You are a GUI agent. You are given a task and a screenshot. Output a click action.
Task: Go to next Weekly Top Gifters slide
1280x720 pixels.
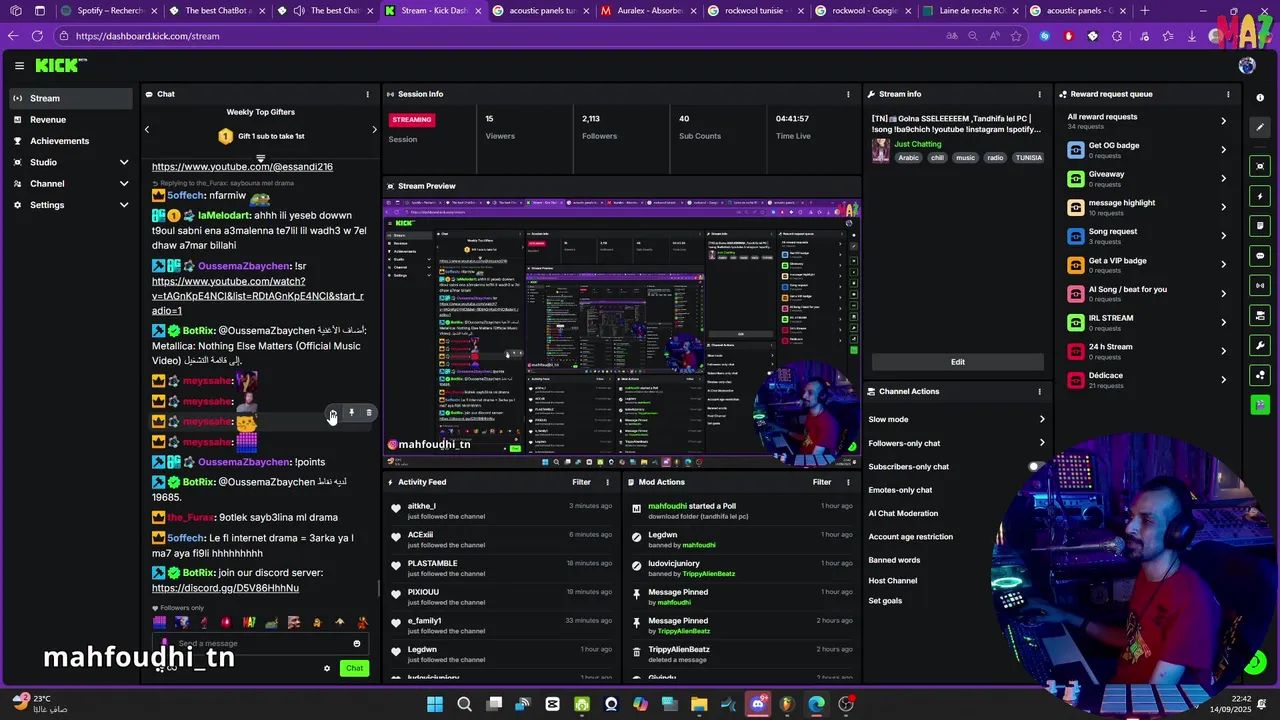point(375,129)
